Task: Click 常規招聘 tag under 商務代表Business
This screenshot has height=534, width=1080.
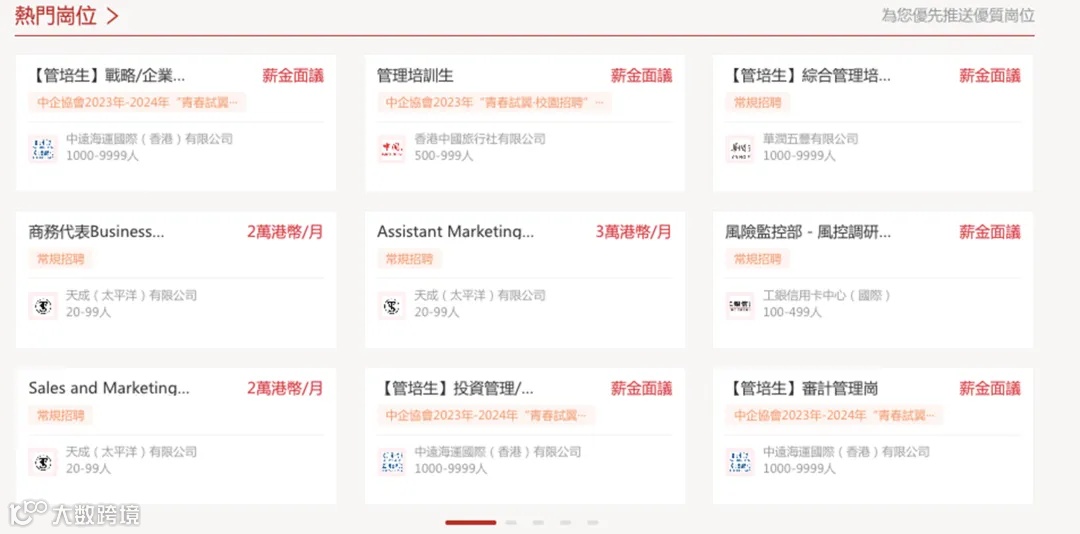Action: pyautogui.click(x=61, y=259)
